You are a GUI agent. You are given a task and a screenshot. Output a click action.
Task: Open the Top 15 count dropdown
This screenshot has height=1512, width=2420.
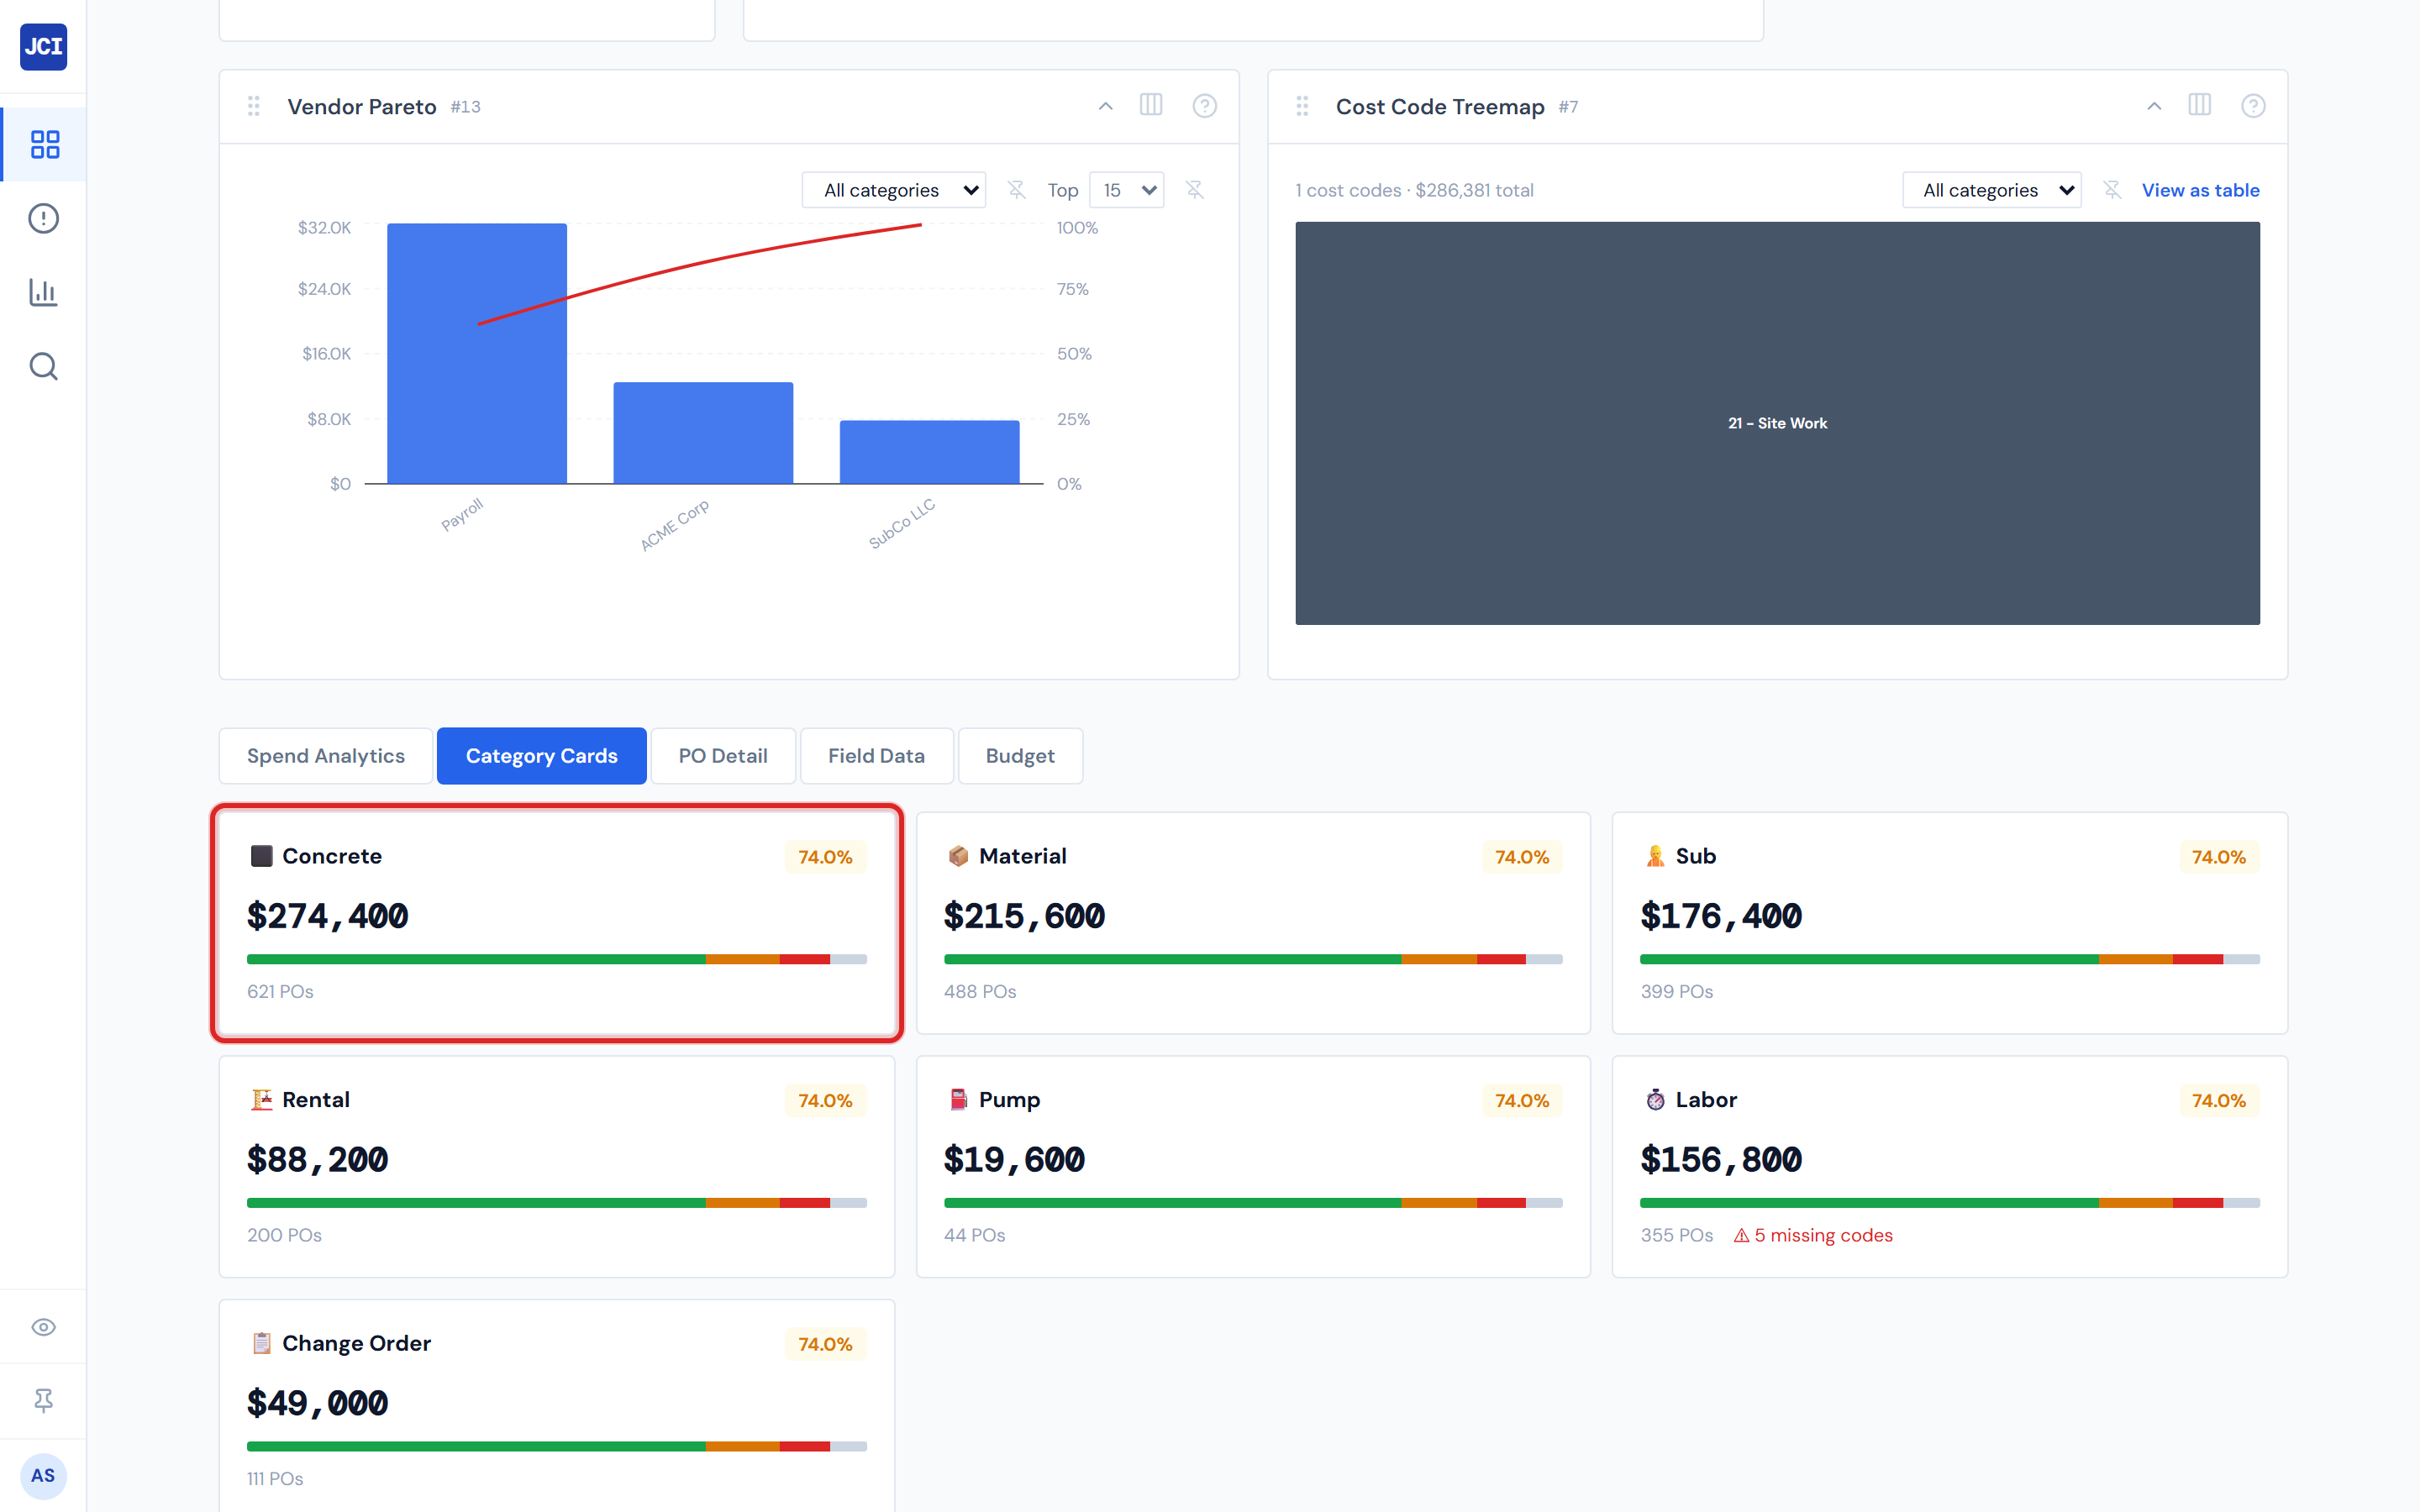click(x=1126, y=190)
